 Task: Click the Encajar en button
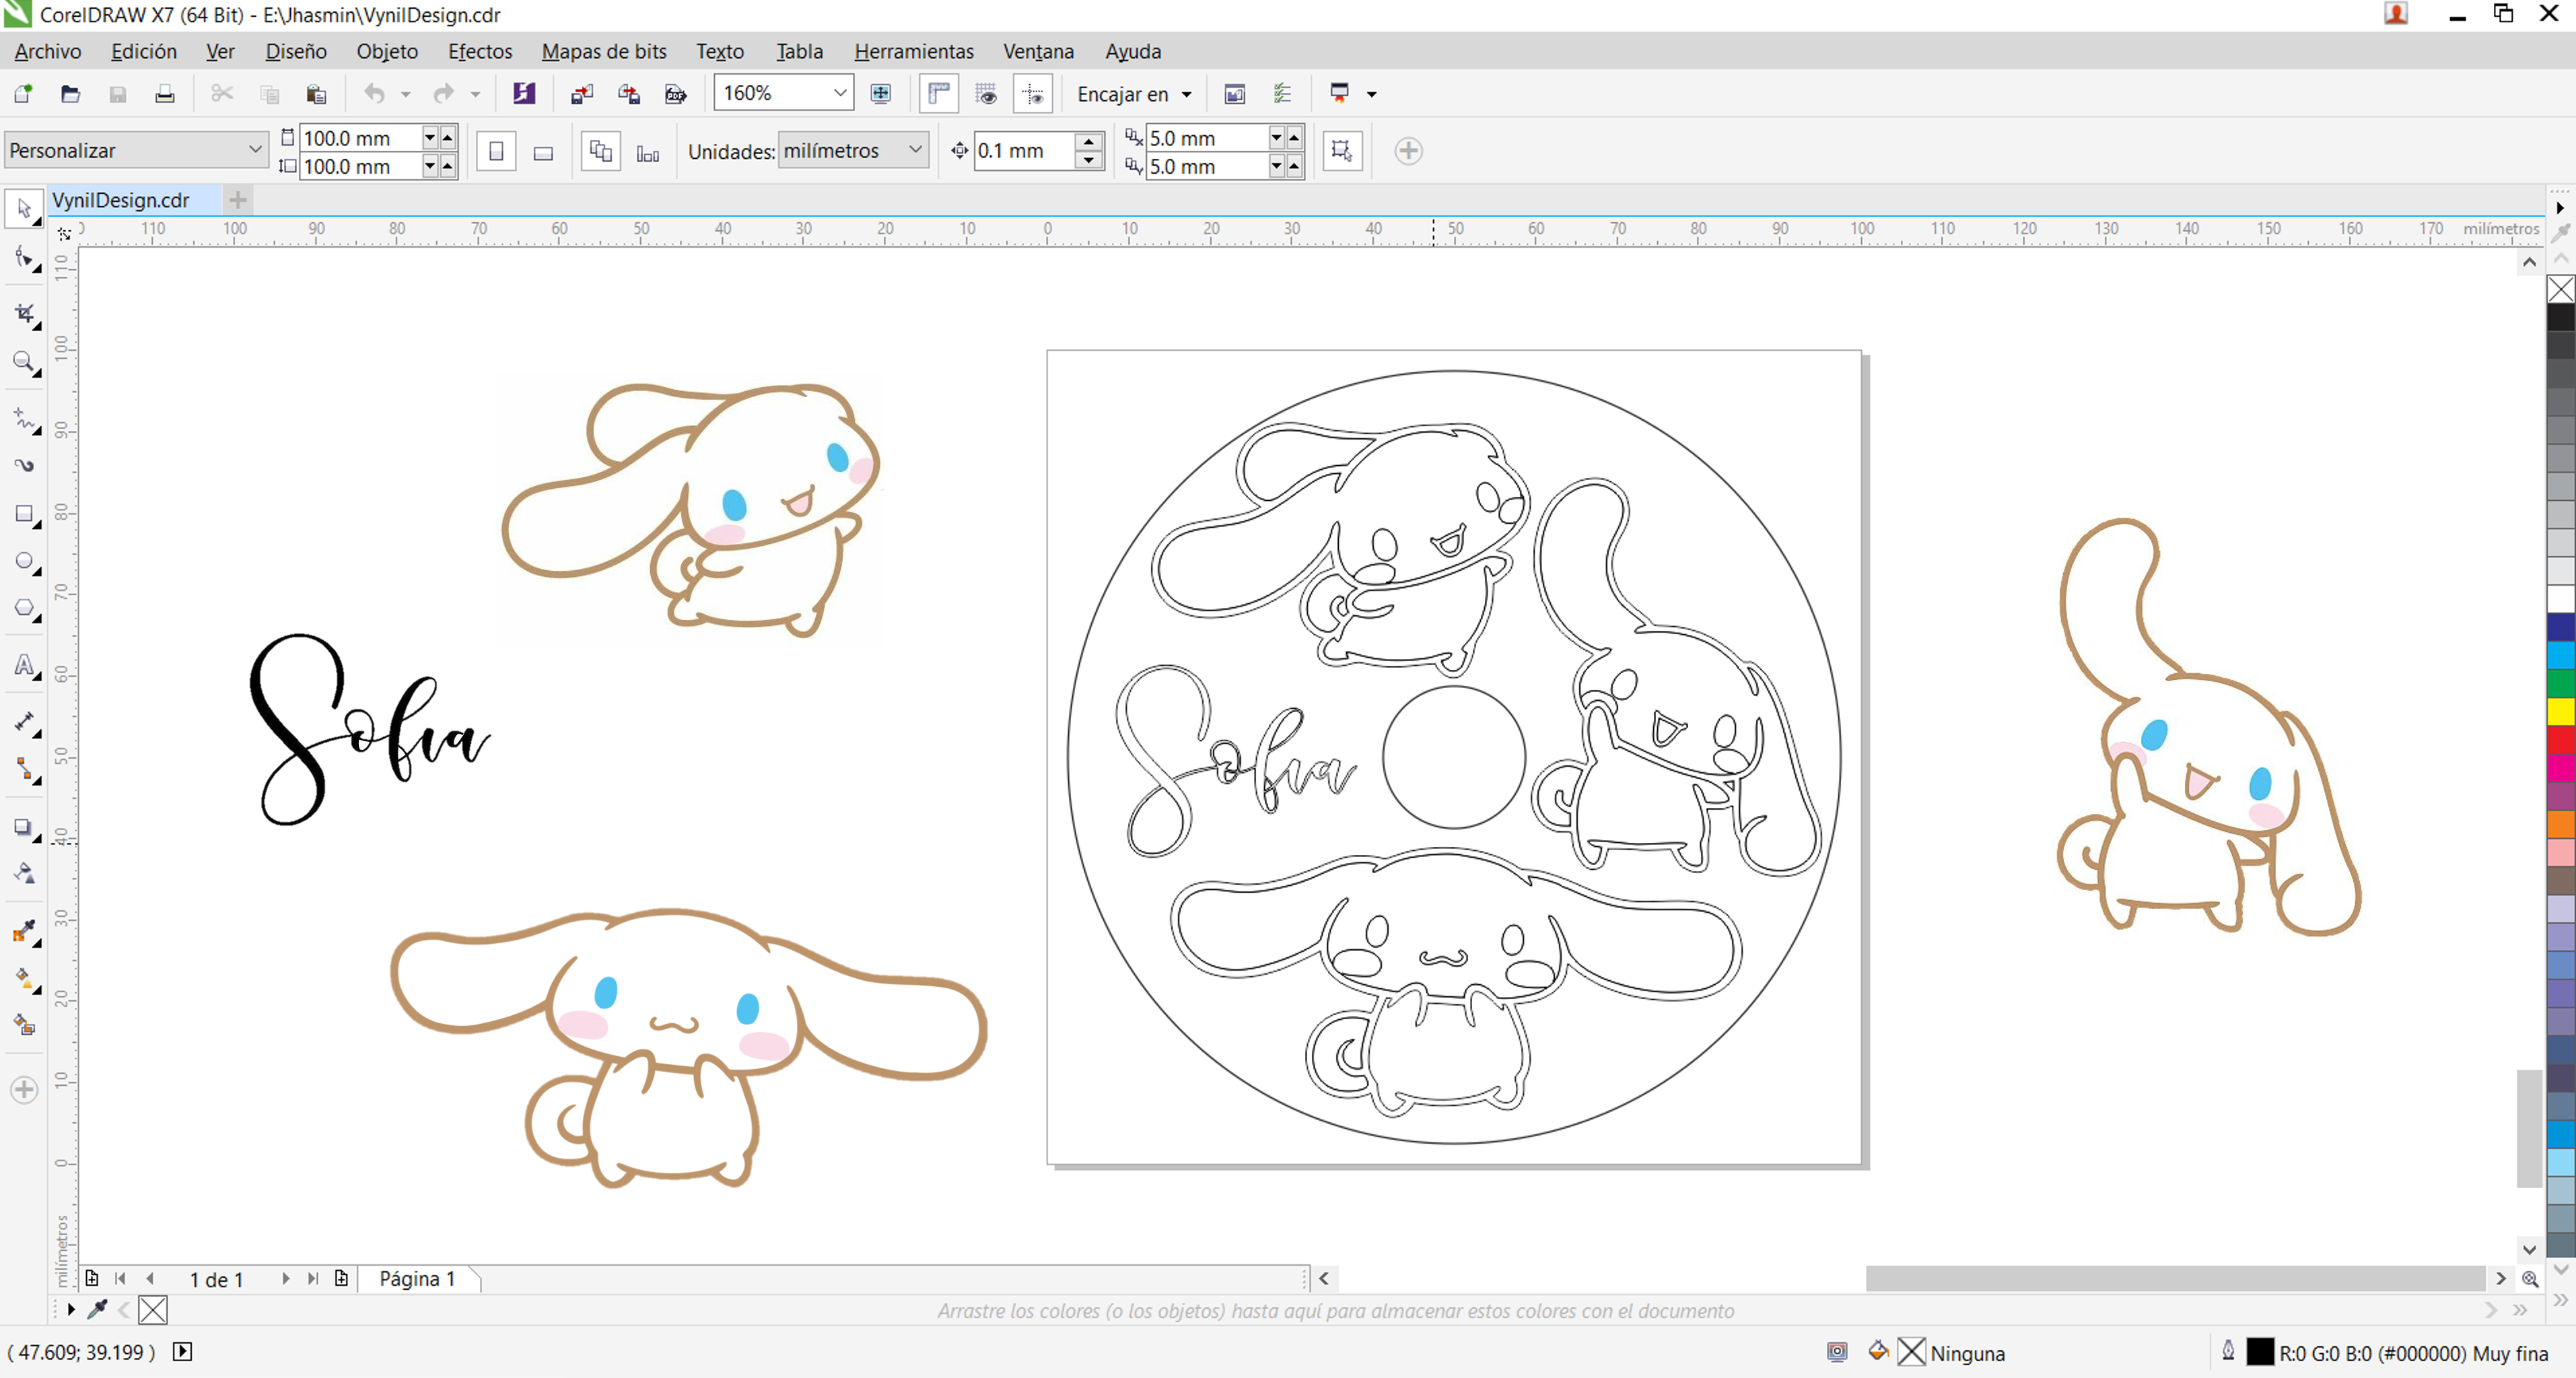pyautogui.click(x=1133, y=94)
